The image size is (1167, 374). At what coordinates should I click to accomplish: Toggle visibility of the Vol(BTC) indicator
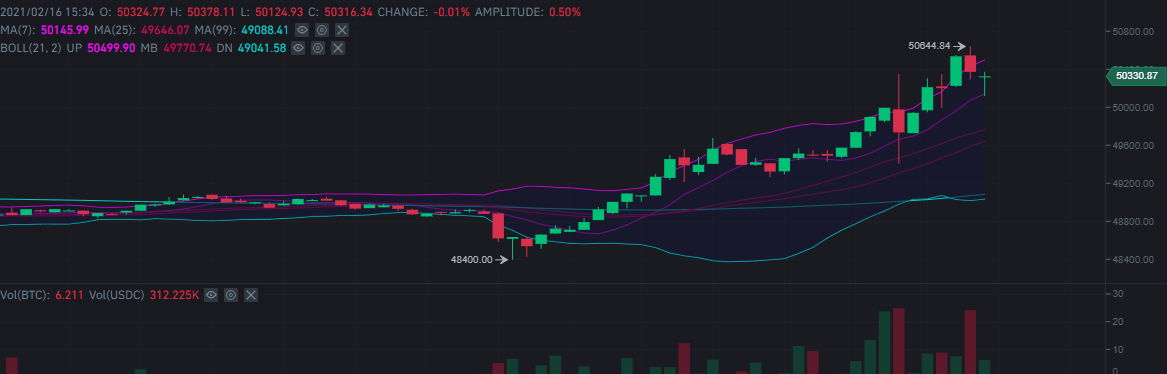click(x=211, y=295)
